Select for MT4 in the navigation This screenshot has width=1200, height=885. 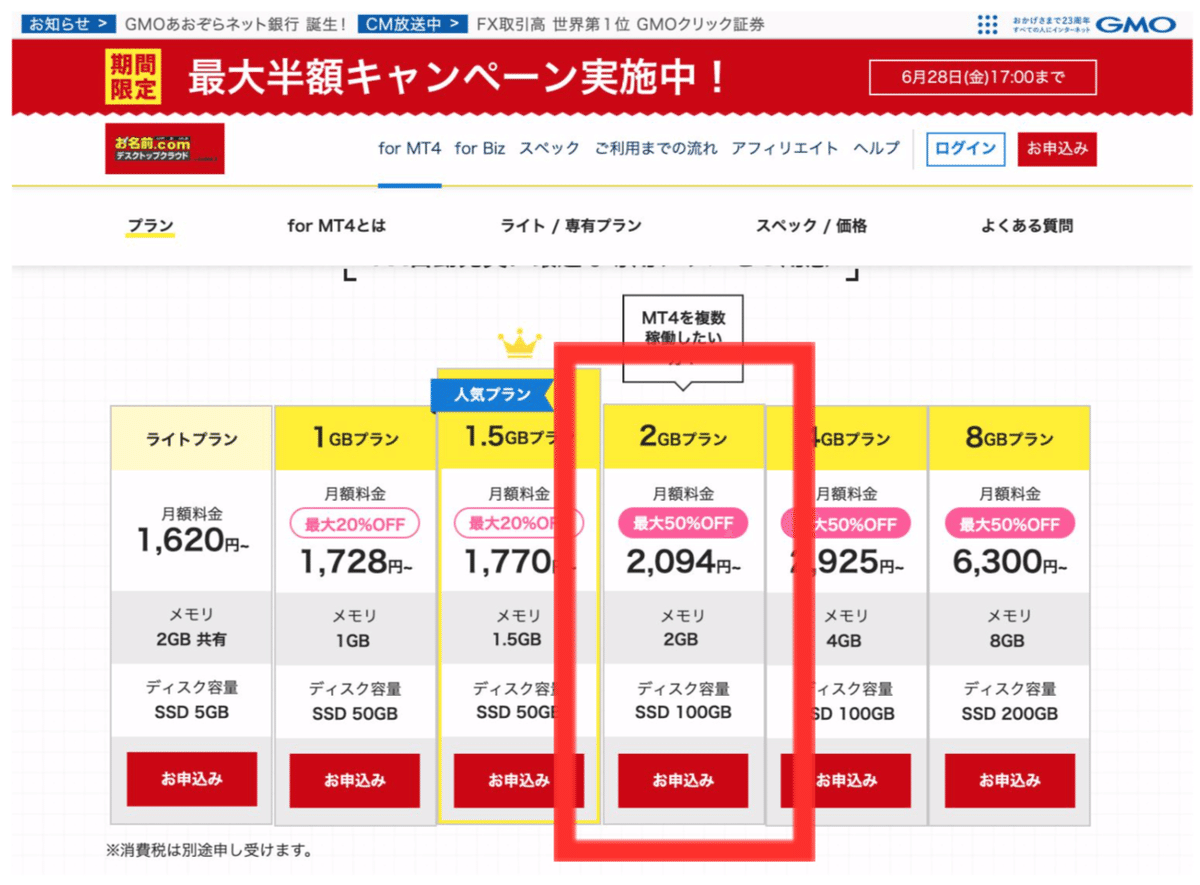click(409, 148)
